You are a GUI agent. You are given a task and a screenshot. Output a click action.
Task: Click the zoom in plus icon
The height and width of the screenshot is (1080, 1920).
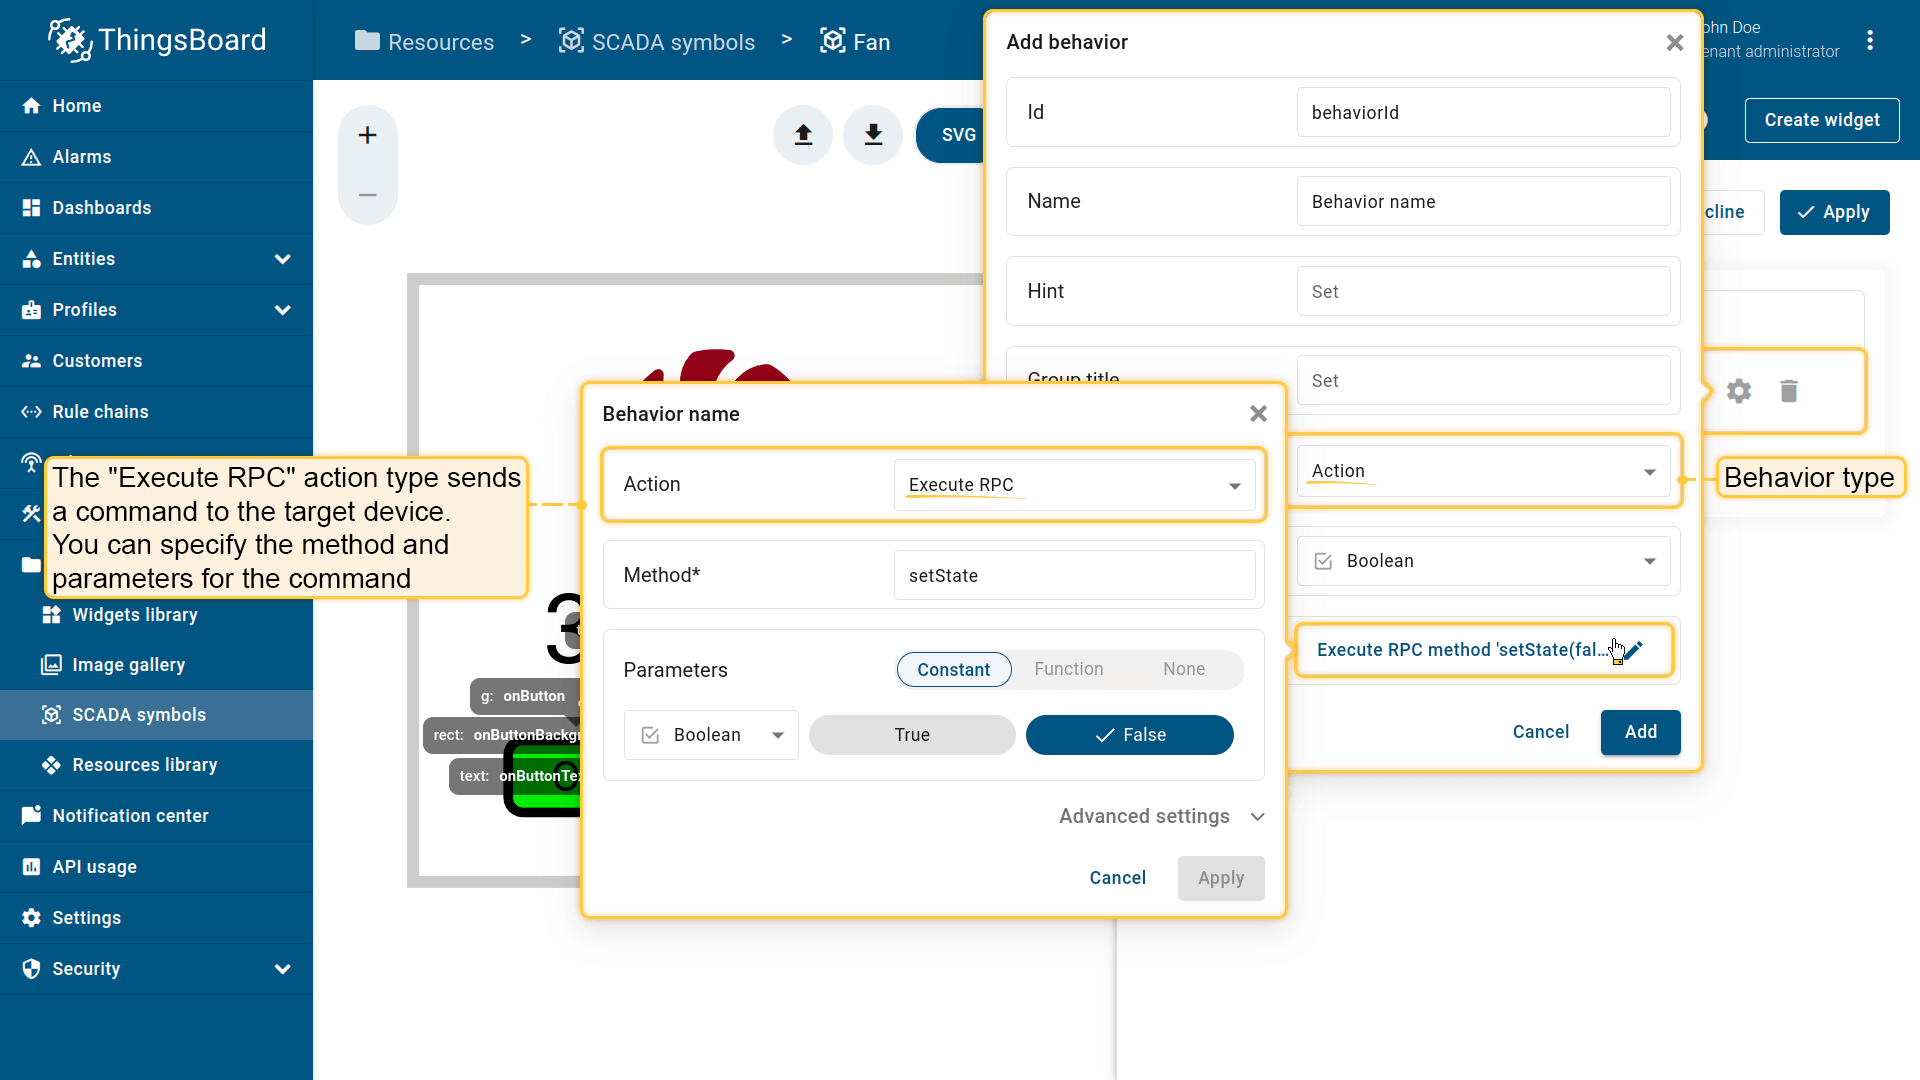click(367, 135)
